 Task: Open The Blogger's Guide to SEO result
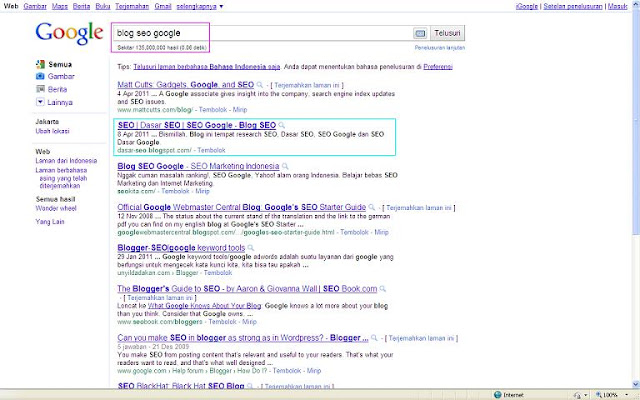[247, 289]
